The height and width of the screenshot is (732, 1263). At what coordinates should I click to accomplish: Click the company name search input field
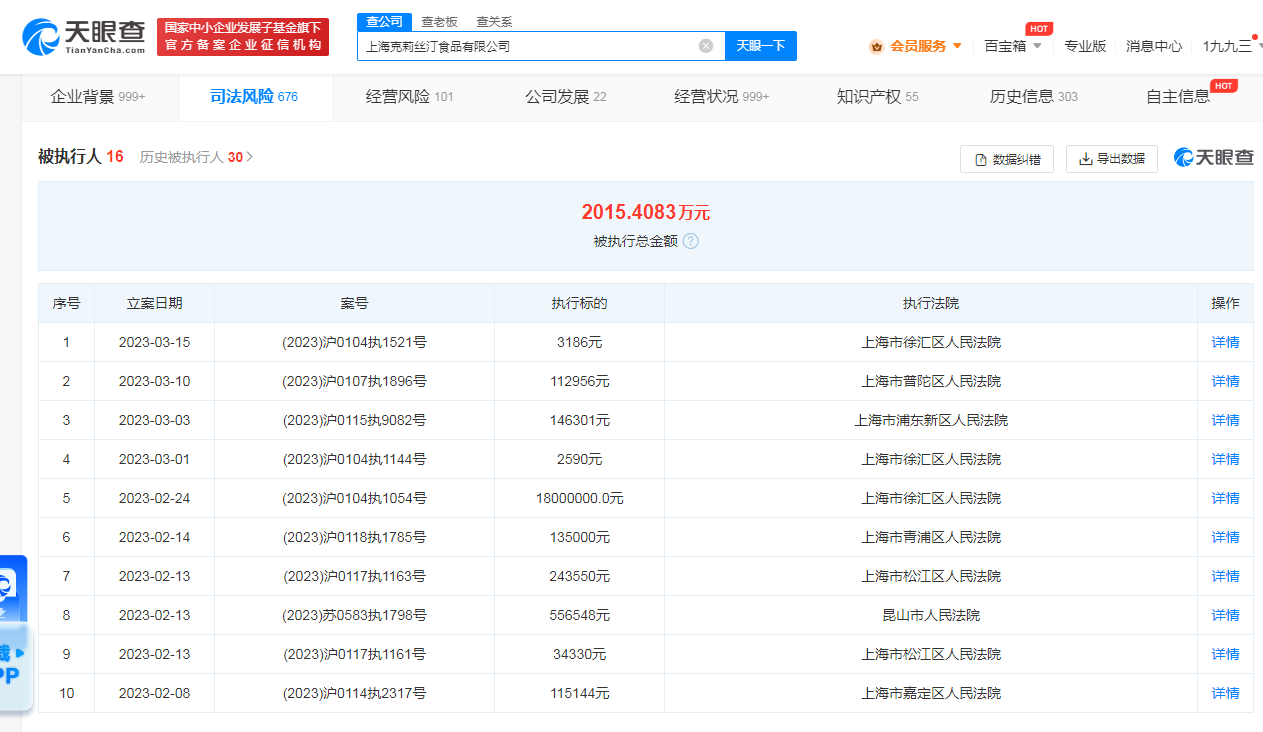point(525,46)
